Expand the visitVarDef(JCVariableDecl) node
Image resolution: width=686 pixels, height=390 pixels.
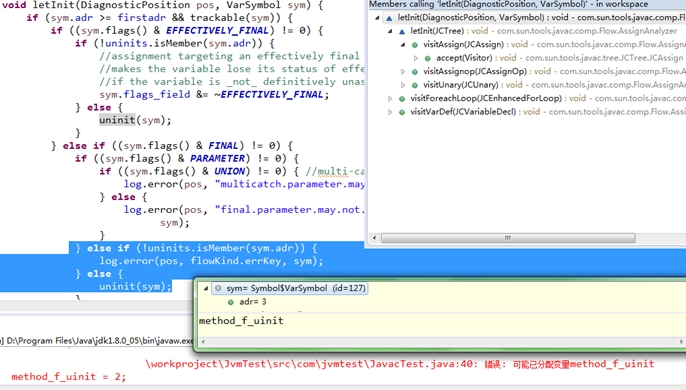pyautogui.click(x=390, y=112)
